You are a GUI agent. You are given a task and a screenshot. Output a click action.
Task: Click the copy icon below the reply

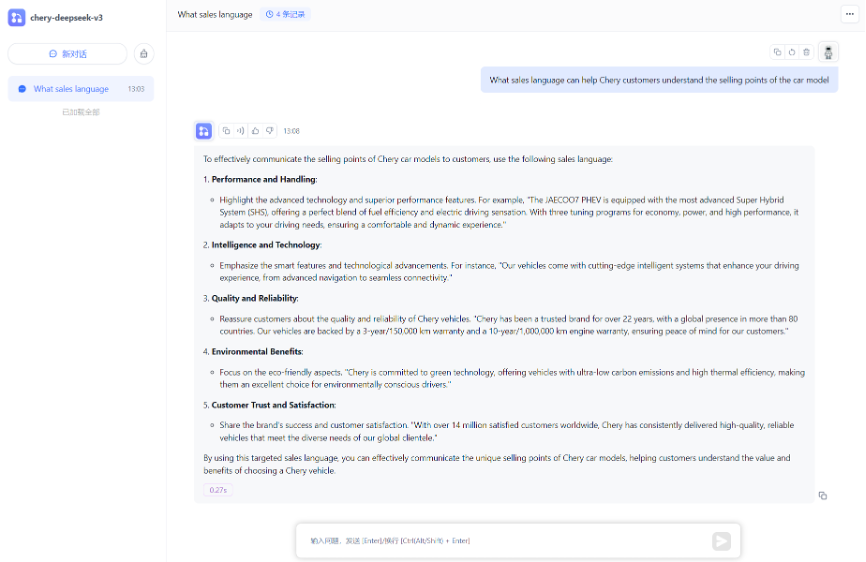[822, 495]
